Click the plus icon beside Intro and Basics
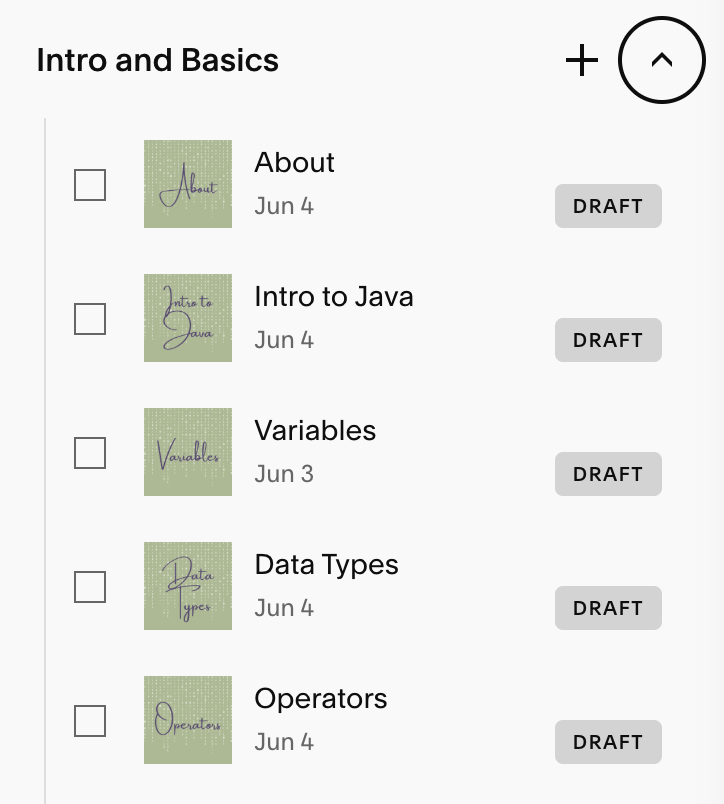 click(x=581, y=61)
